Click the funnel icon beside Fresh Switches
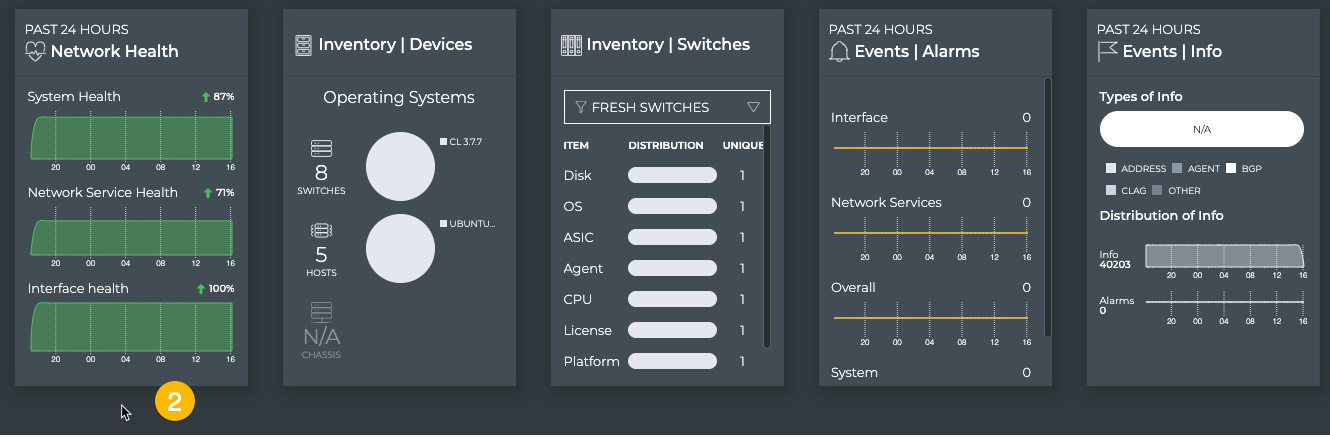 coord(581,107)
